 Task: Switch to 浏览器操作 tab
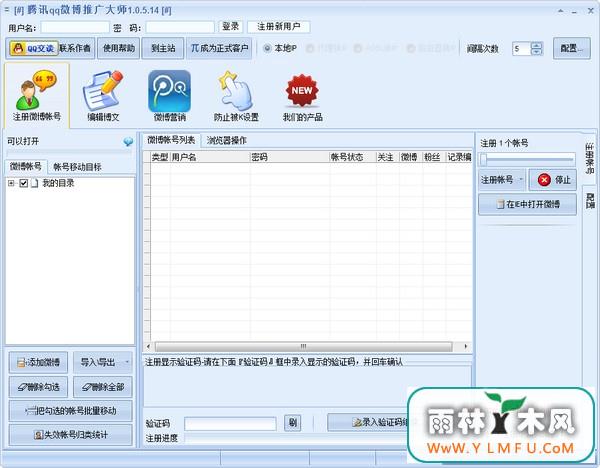pyautogui.click(x=227, y=140)
